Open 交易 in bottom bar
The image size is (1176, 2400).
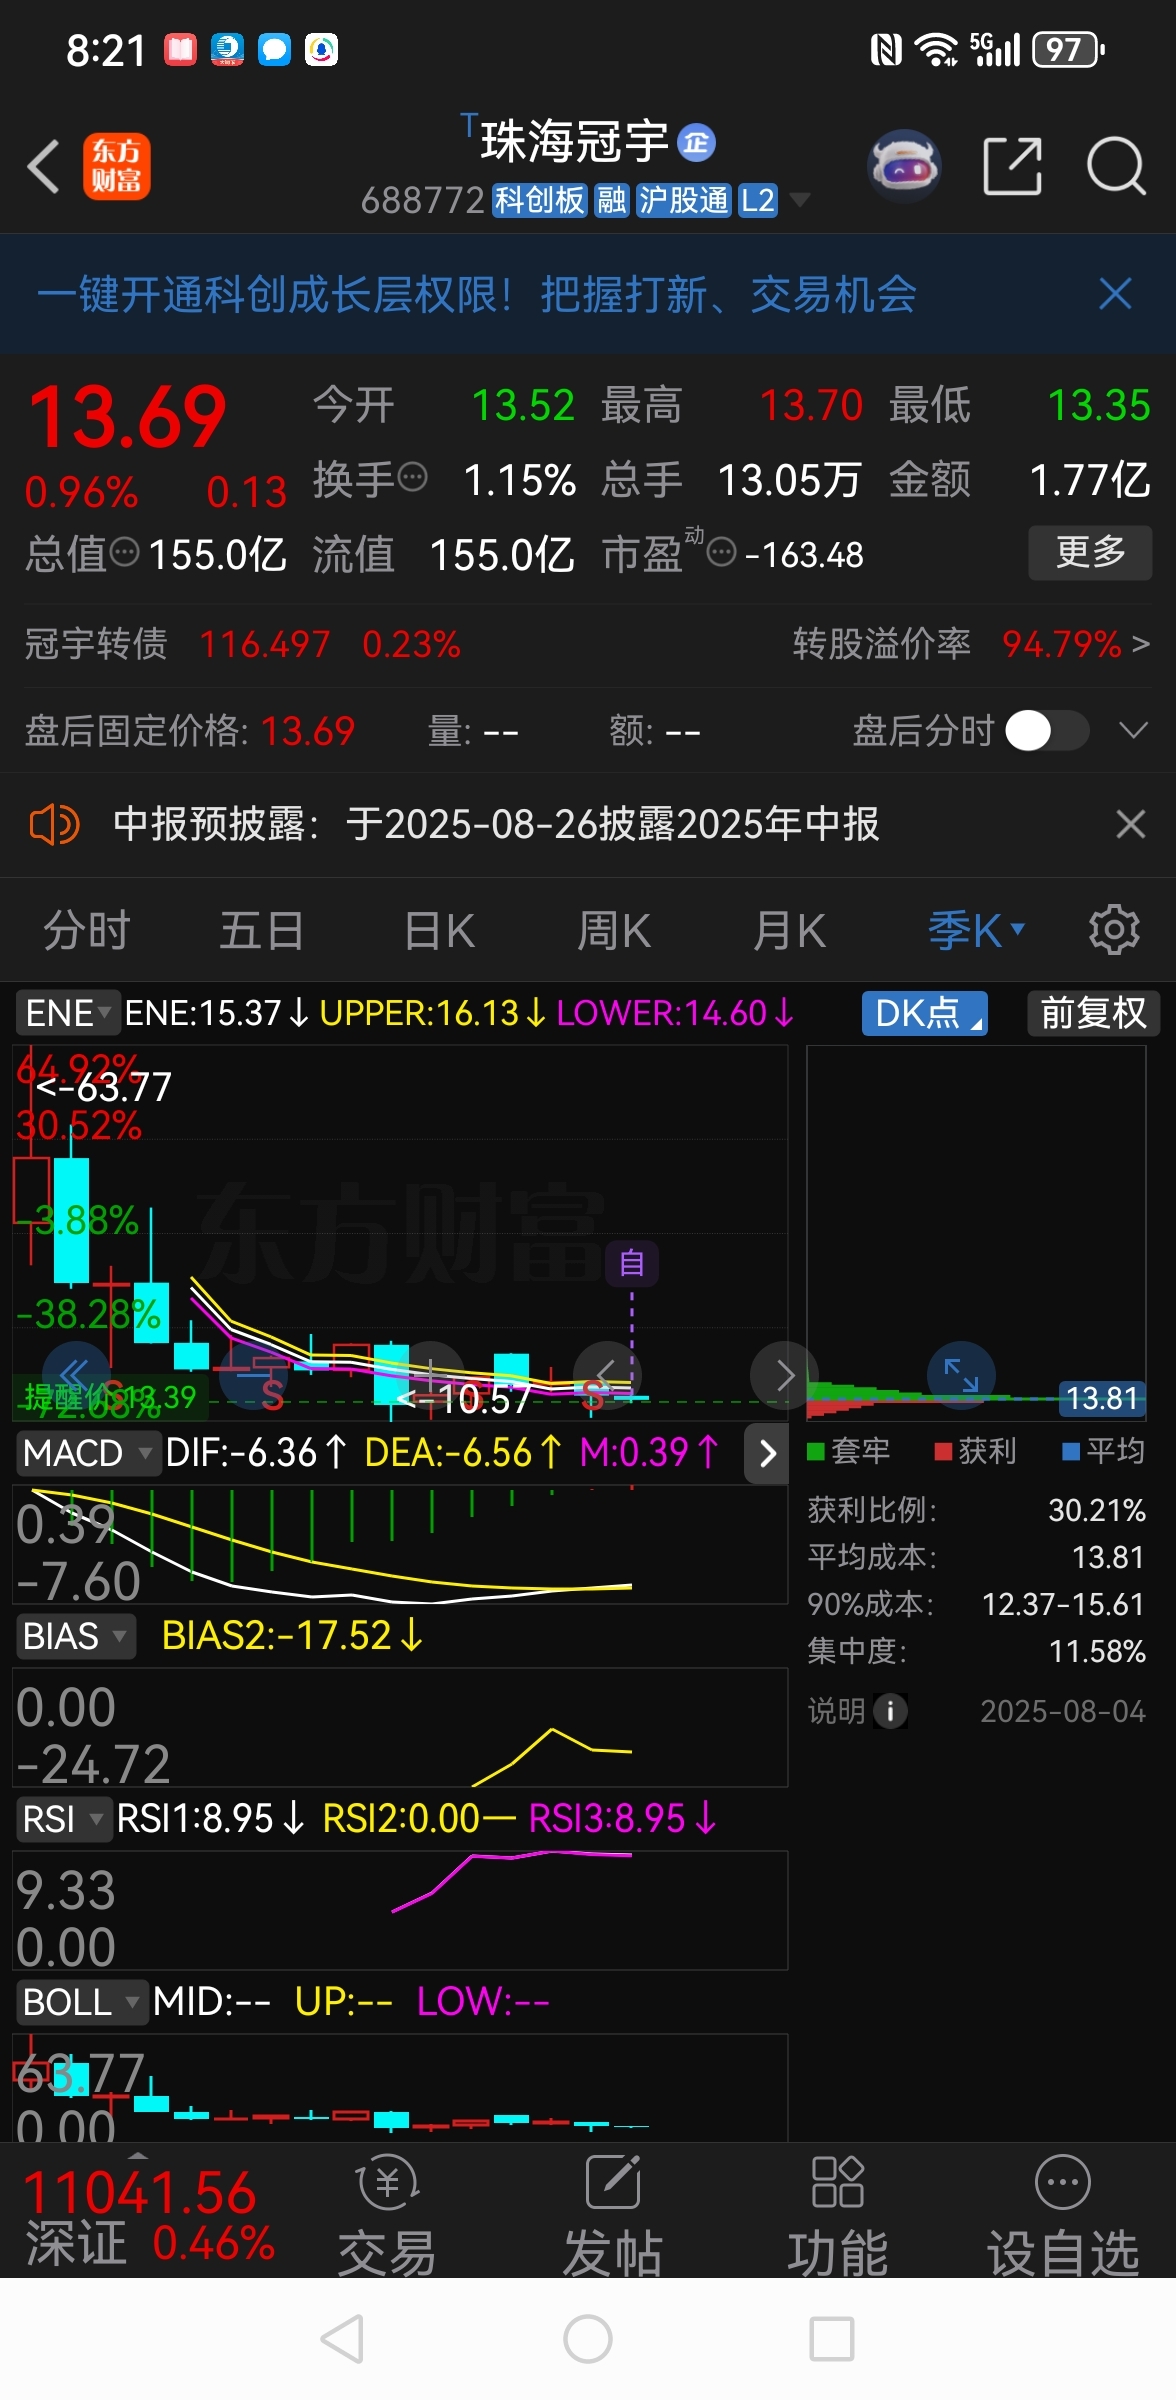pos(388,2216)
